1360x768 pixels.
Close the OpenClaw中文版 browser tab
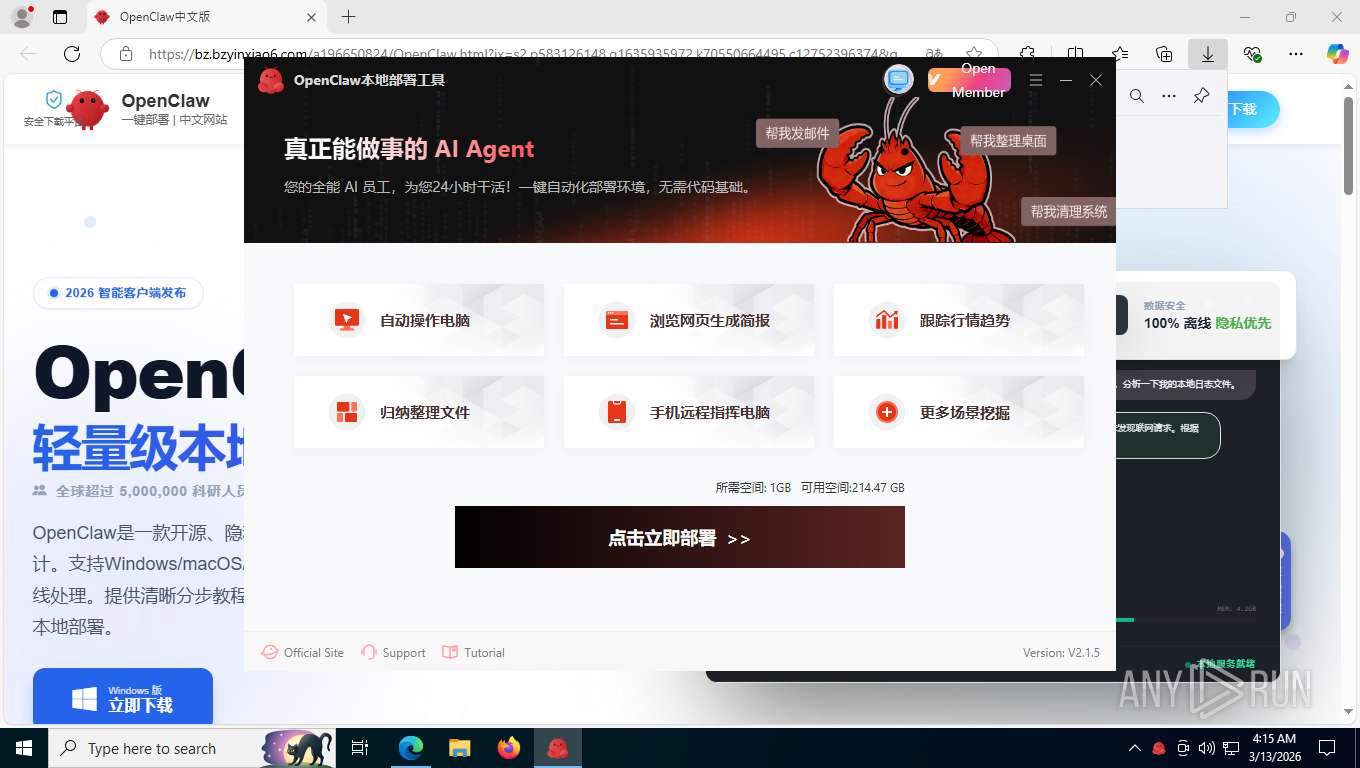(311, 17)
